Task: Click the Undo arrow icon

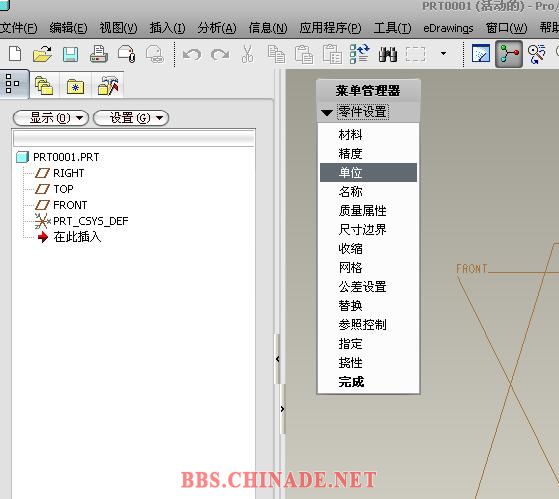Action: 192,55
